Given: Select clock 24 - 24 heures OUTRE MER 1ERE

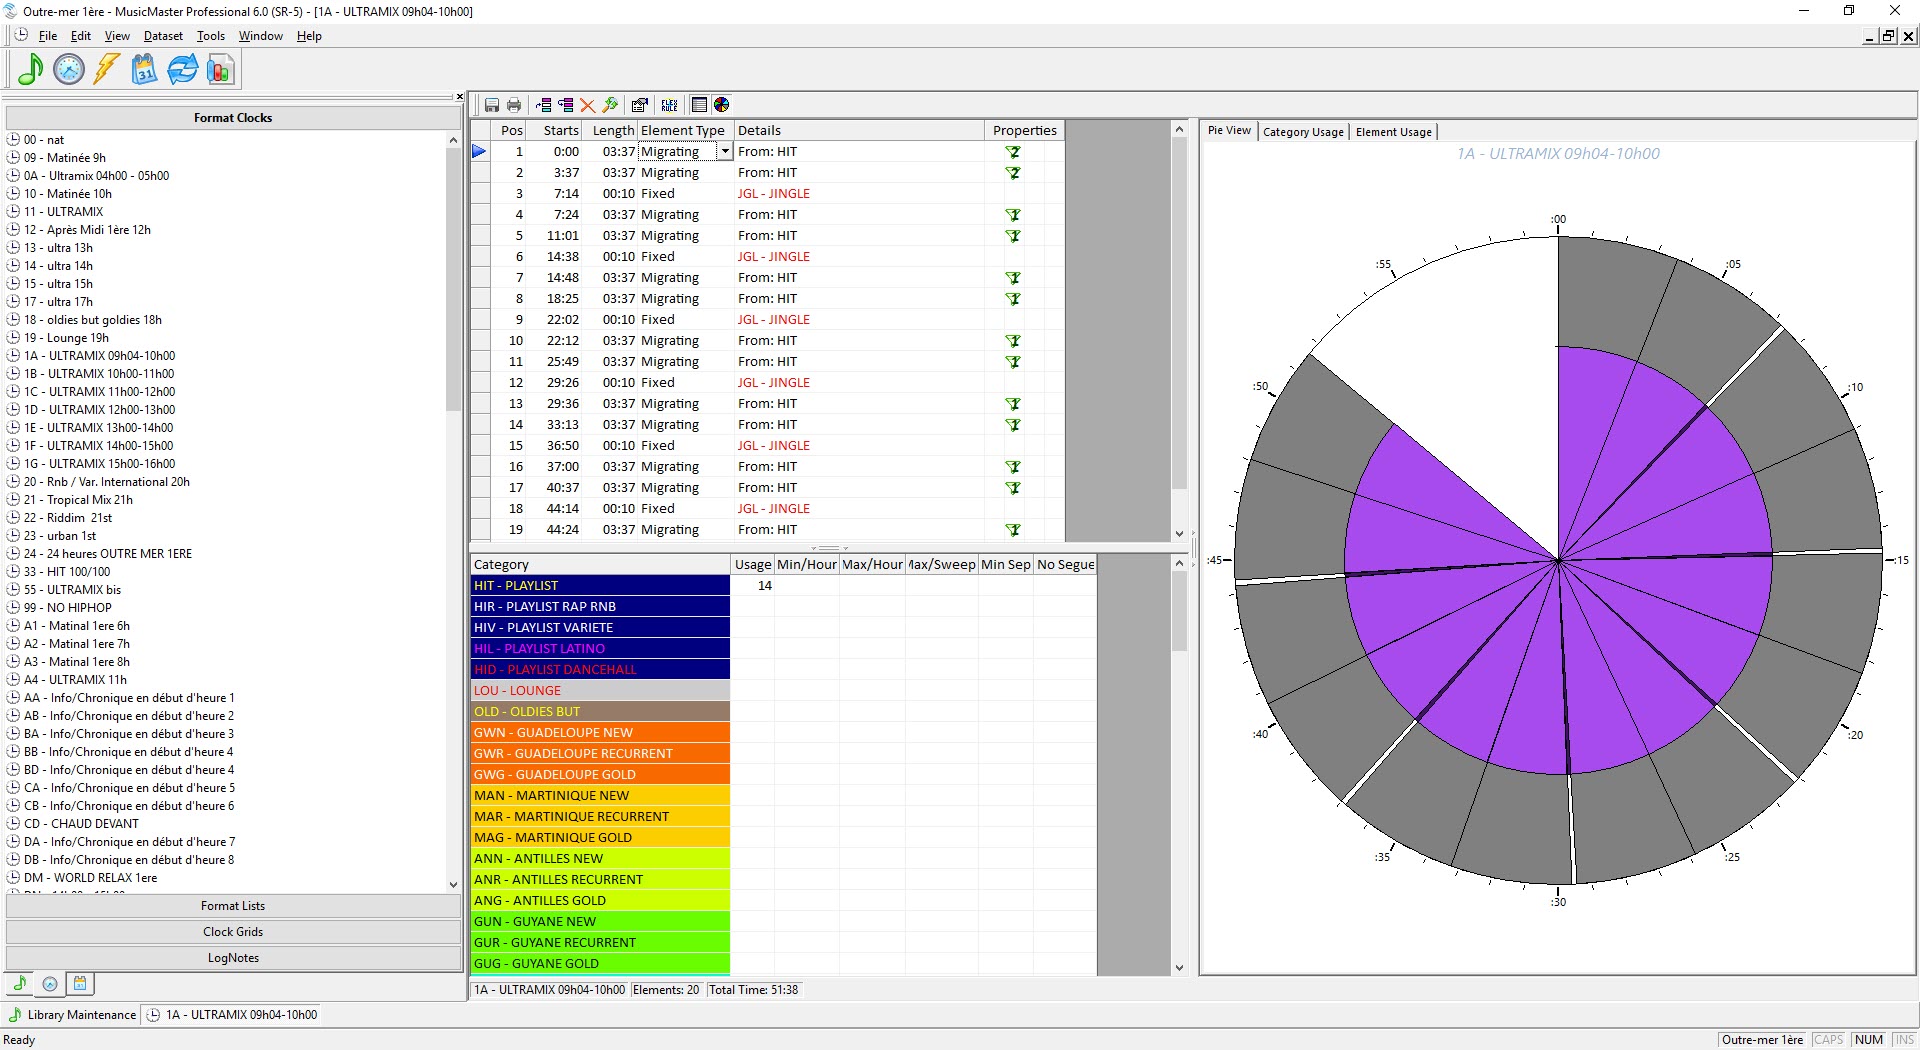Looking at the screenshot, I should pos(108,554).
